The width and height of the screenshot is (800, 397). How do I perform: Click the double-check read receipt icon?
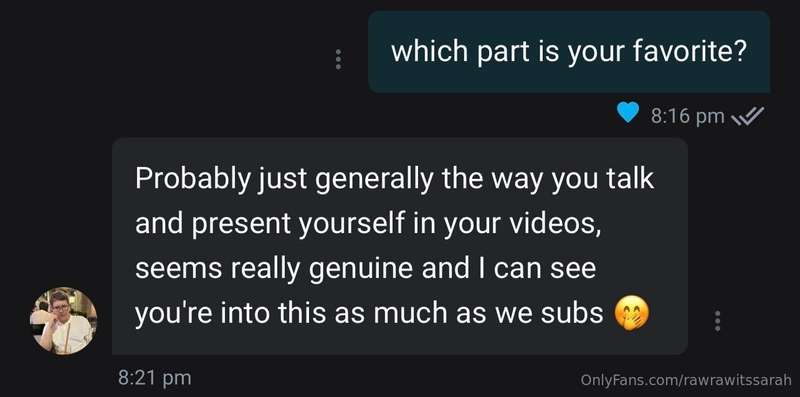pyautogui.click(x=748, y=115)
